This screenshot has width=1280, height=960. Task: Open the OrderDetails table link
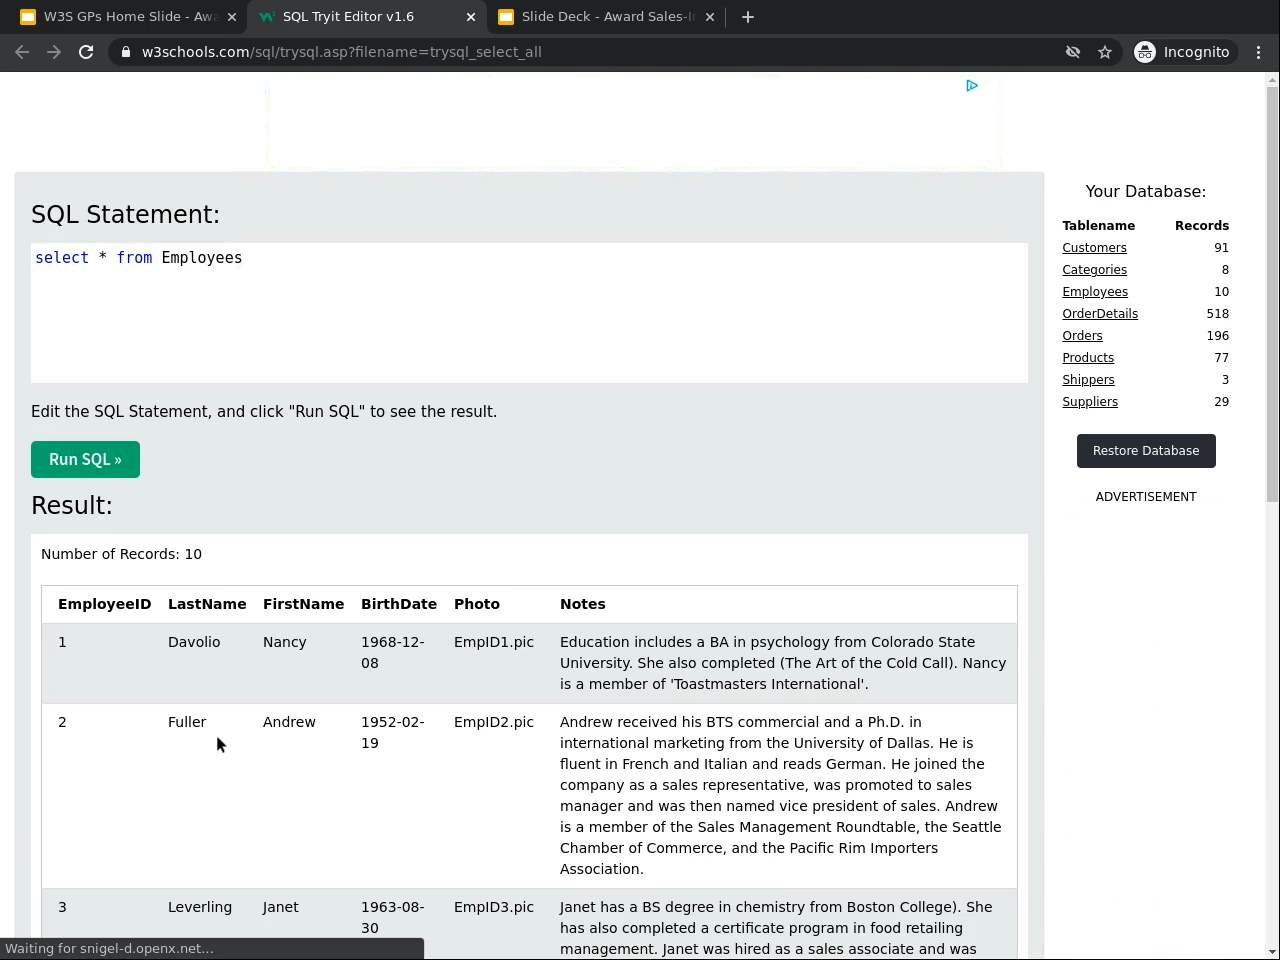[1100, 314]
